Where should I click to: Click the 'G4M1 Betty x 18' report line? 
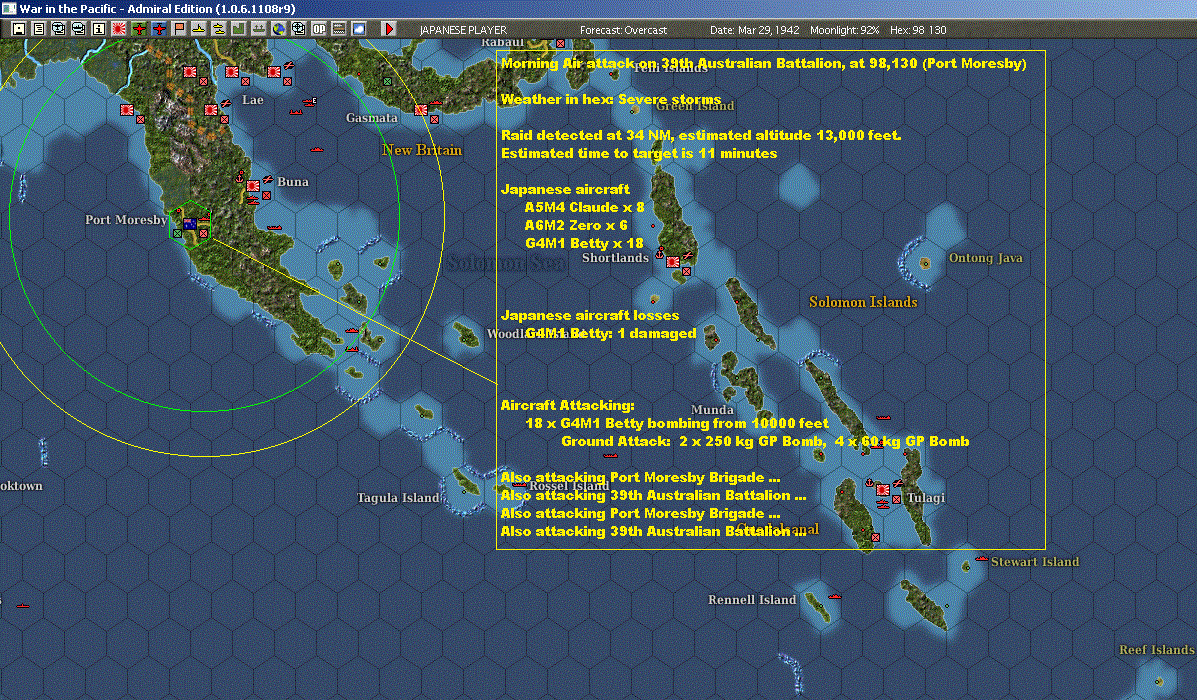[x=584, y=244]
